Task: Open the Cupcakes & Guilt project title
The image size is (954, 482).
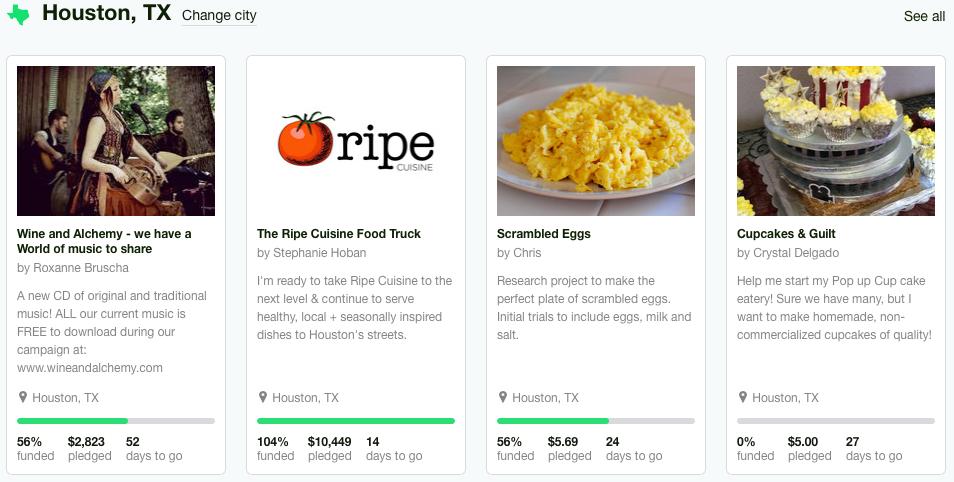Action: 786,234
